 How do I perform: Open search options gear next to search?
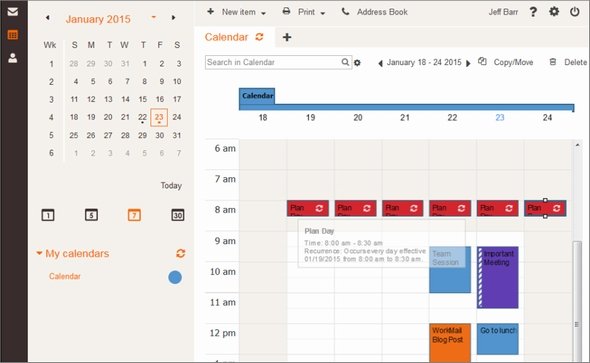tap(357, 63)
